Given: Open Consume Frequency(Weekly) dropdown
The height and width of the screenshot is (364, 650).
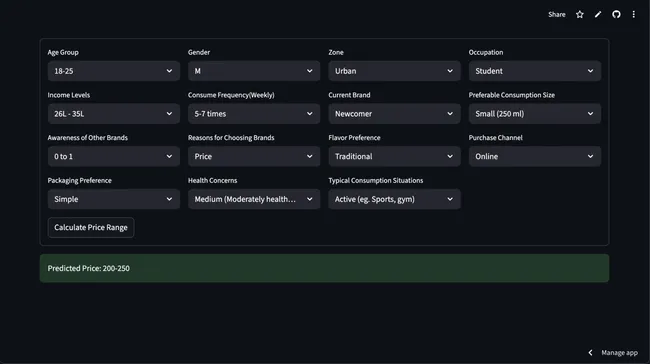Looking at the screenshot, I should point(254,114).
